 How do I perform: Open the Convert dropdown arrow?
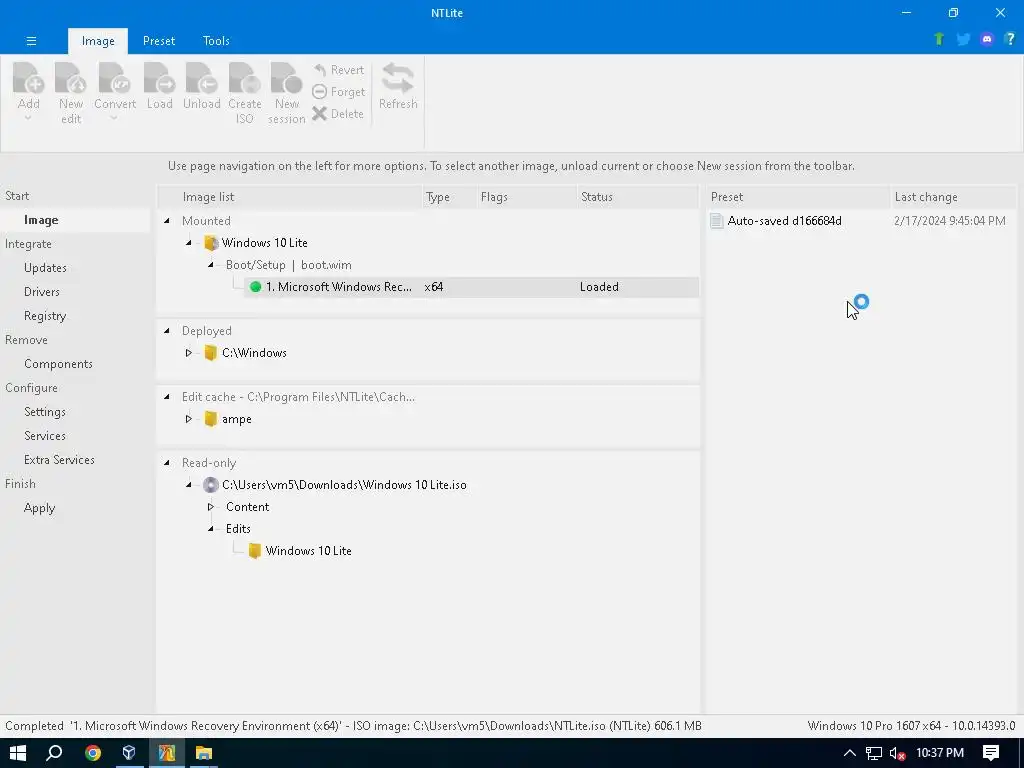point(114,119)
